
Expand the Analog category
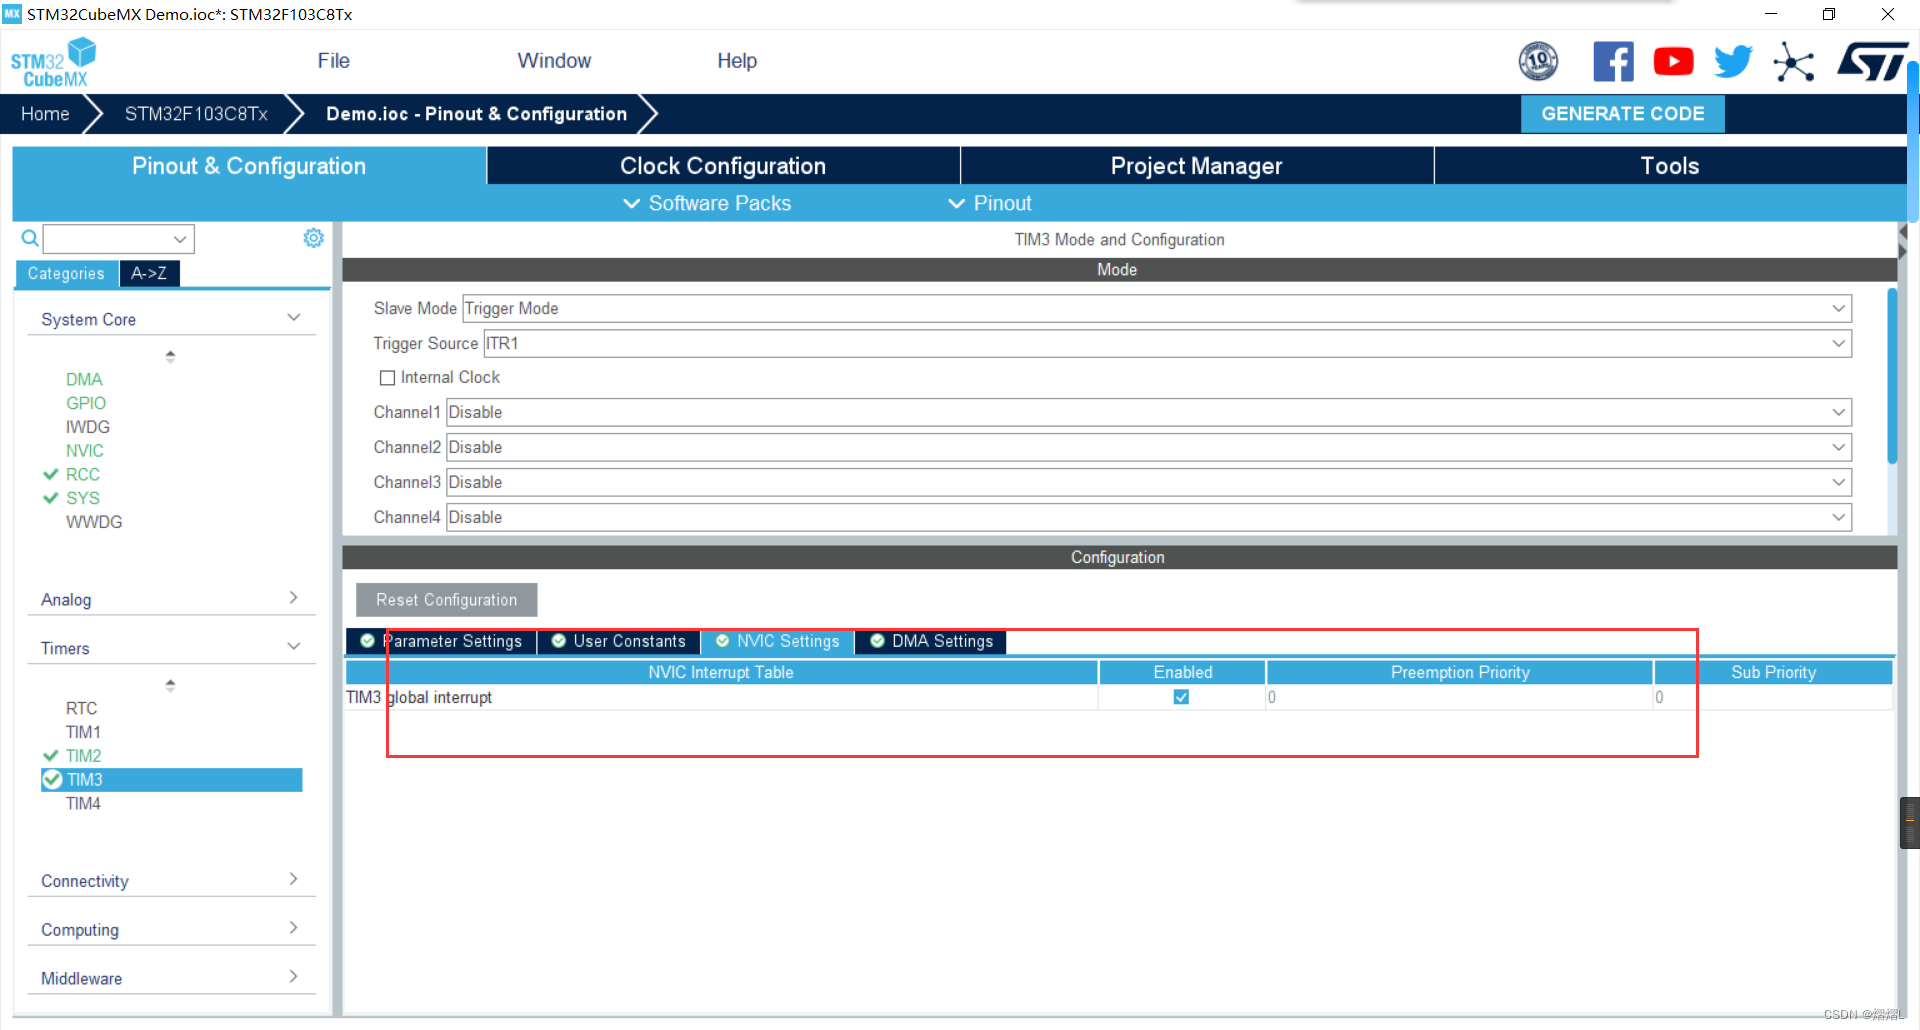click(x=170, y=599)
